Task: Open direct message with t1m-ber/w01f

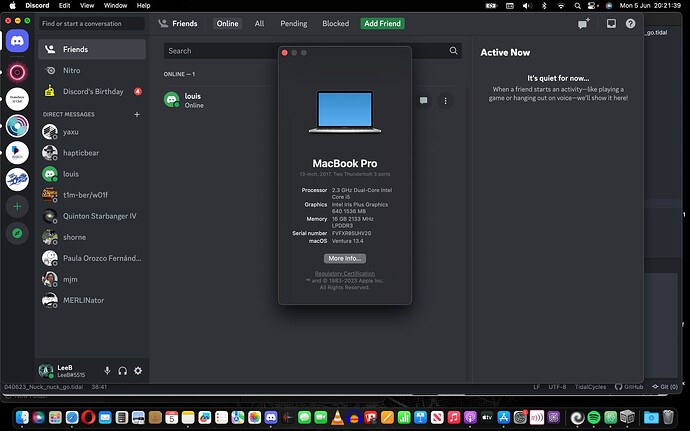Action: point(92,195)
